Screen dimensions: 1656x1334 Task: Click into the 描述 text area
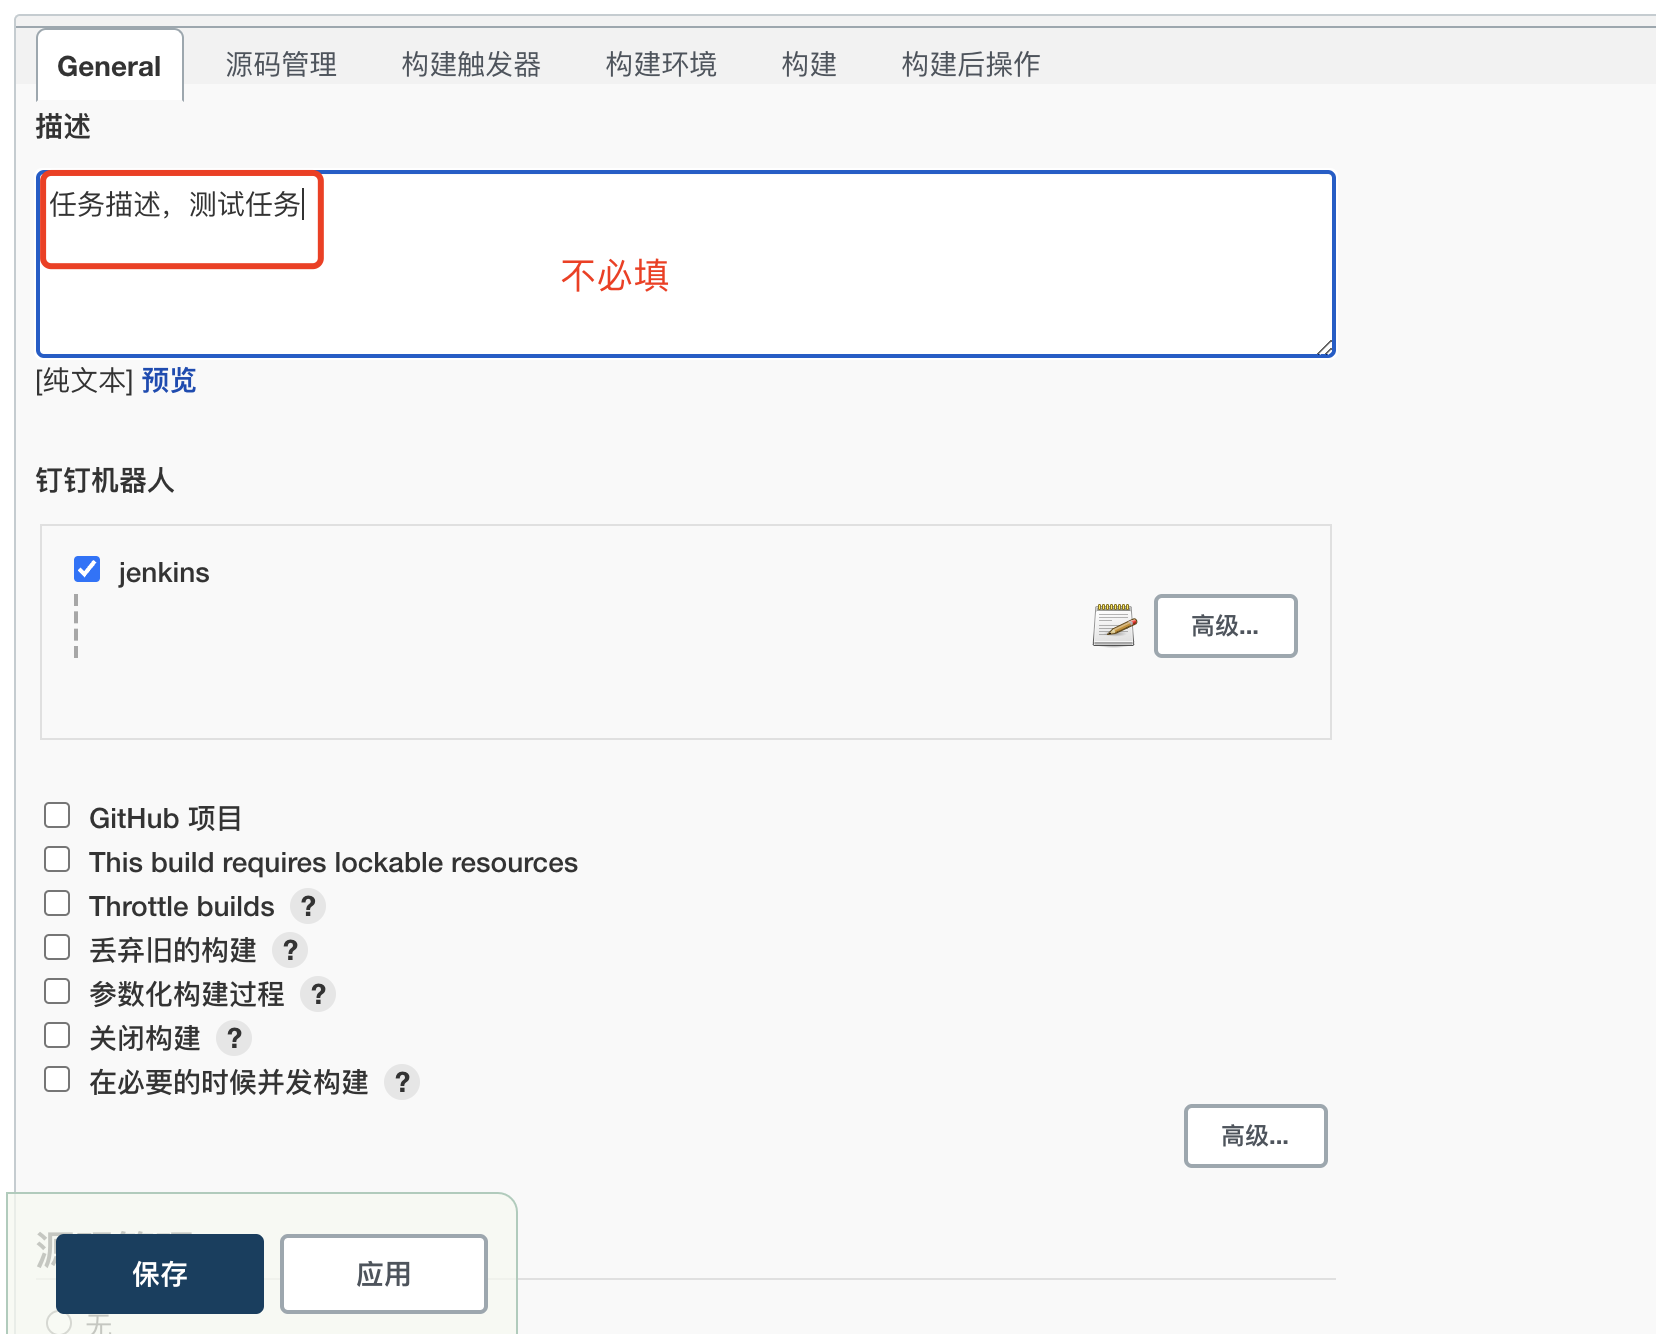pyautogui.click(x=686, y=264)
